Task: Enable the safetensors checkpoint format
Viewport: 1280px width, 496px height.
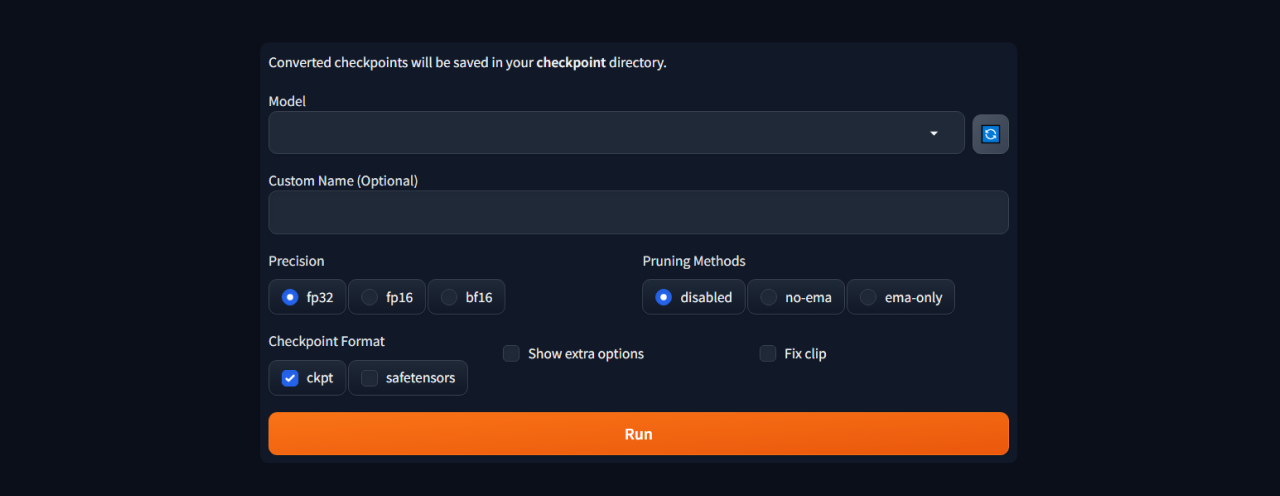Action: click(x=370, y=378)
